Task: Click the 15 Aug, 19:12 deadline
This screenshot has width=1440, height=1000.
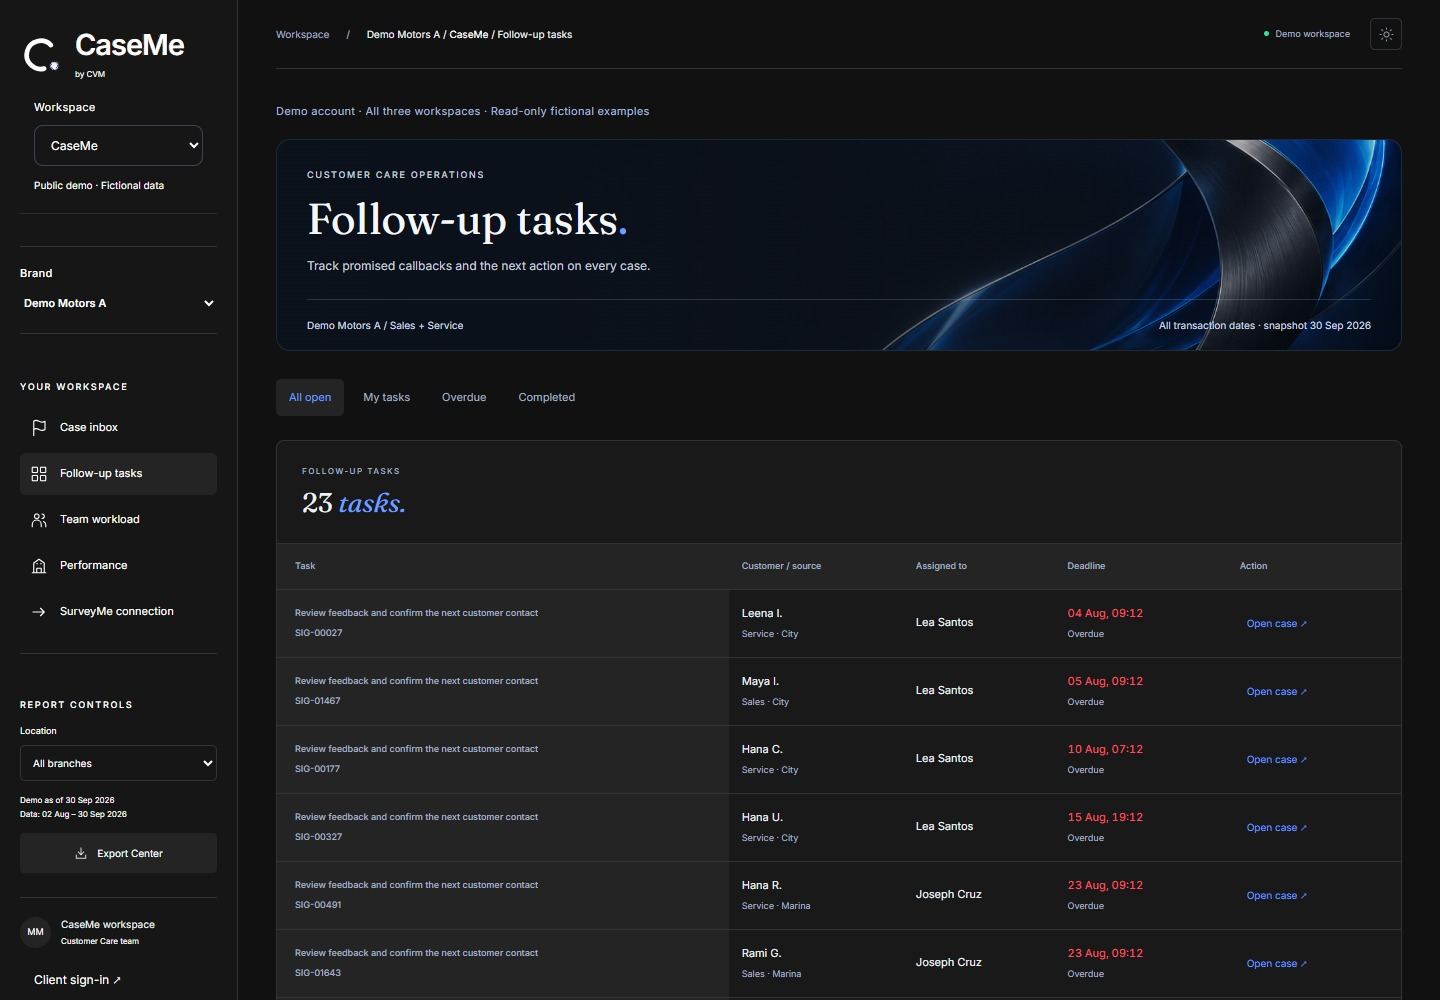Action: tap(1105, 817)
